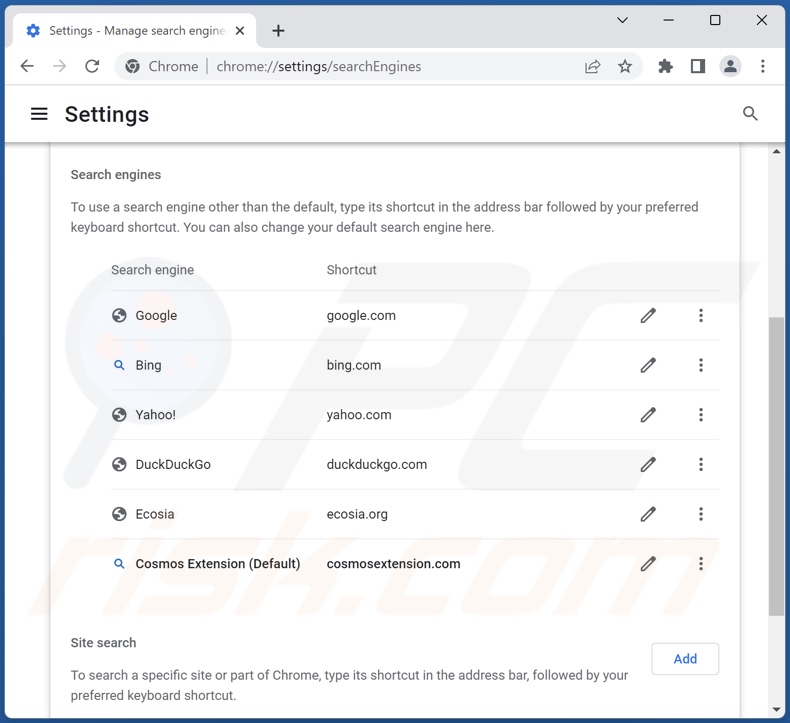Screen dimensions: 790x723
Task: Toggle the browser side panel
Action: click(698, 67)
